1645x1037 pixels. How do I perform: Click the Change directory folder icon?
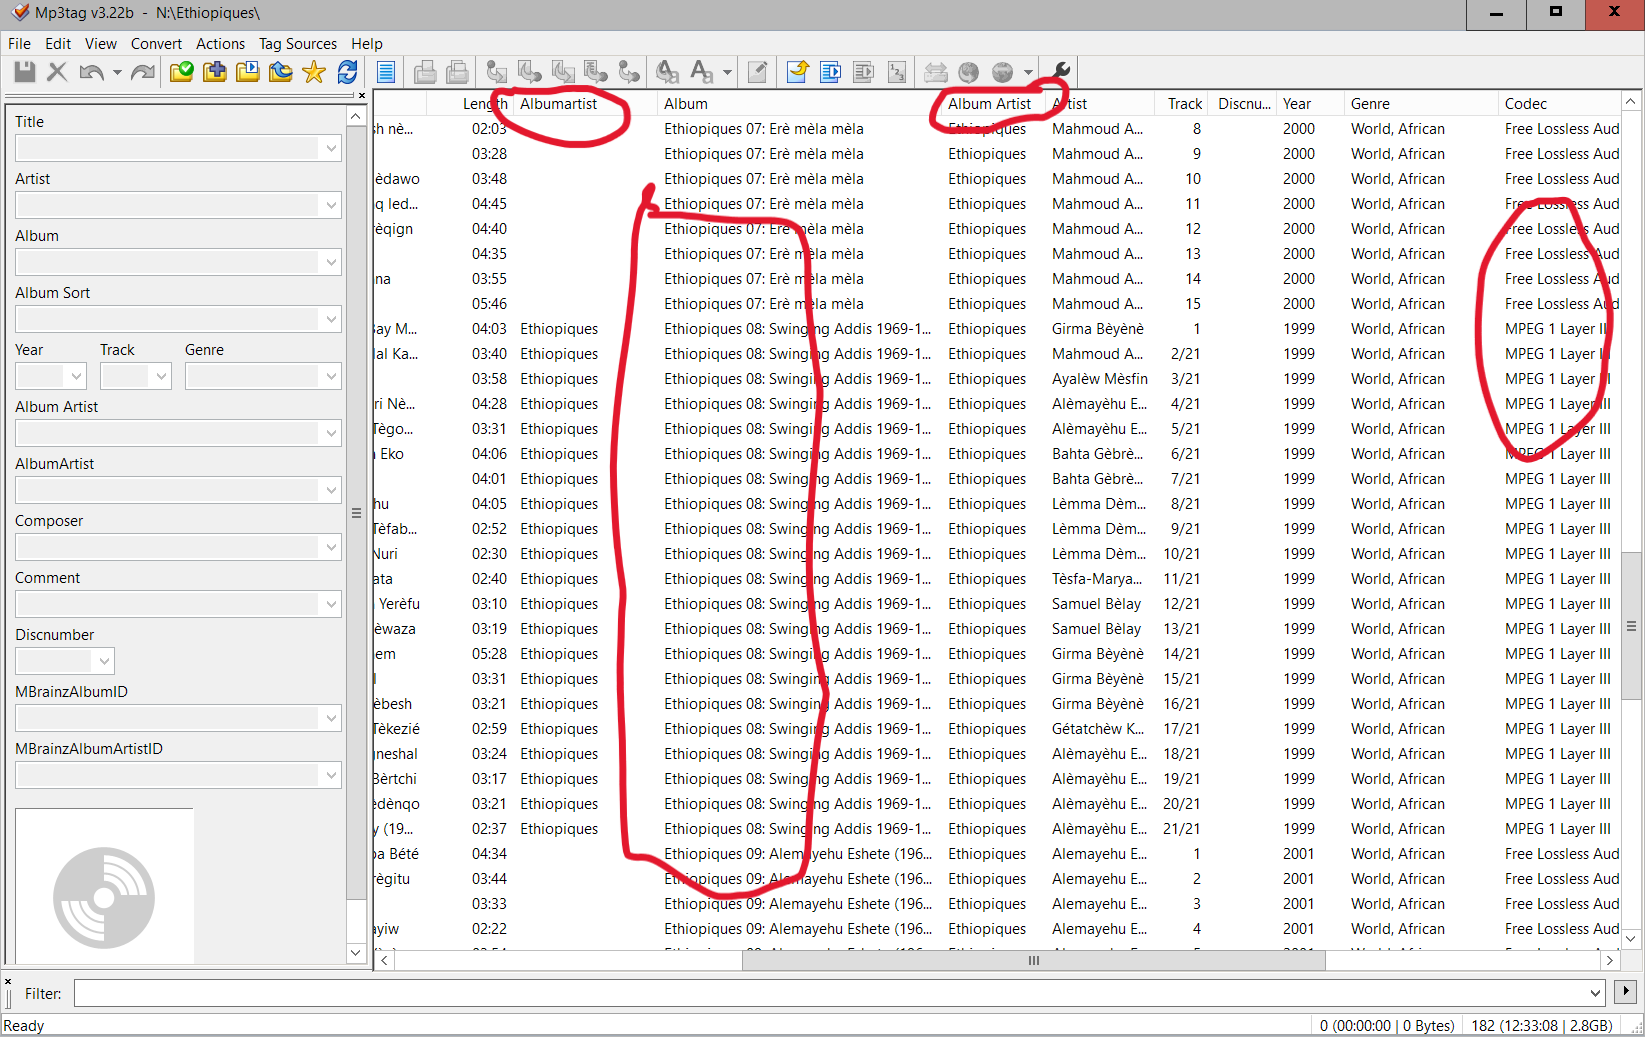(x=181, y=72)
